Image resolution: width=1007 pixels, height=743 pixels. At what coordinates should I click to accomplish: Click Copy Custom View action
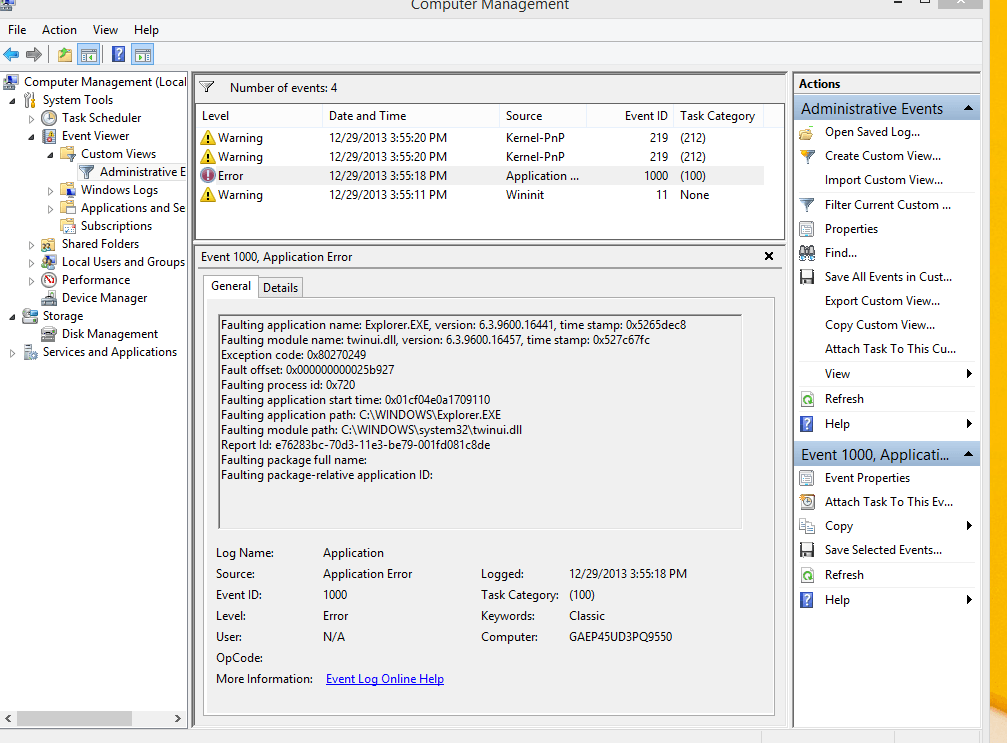[880, 325]
